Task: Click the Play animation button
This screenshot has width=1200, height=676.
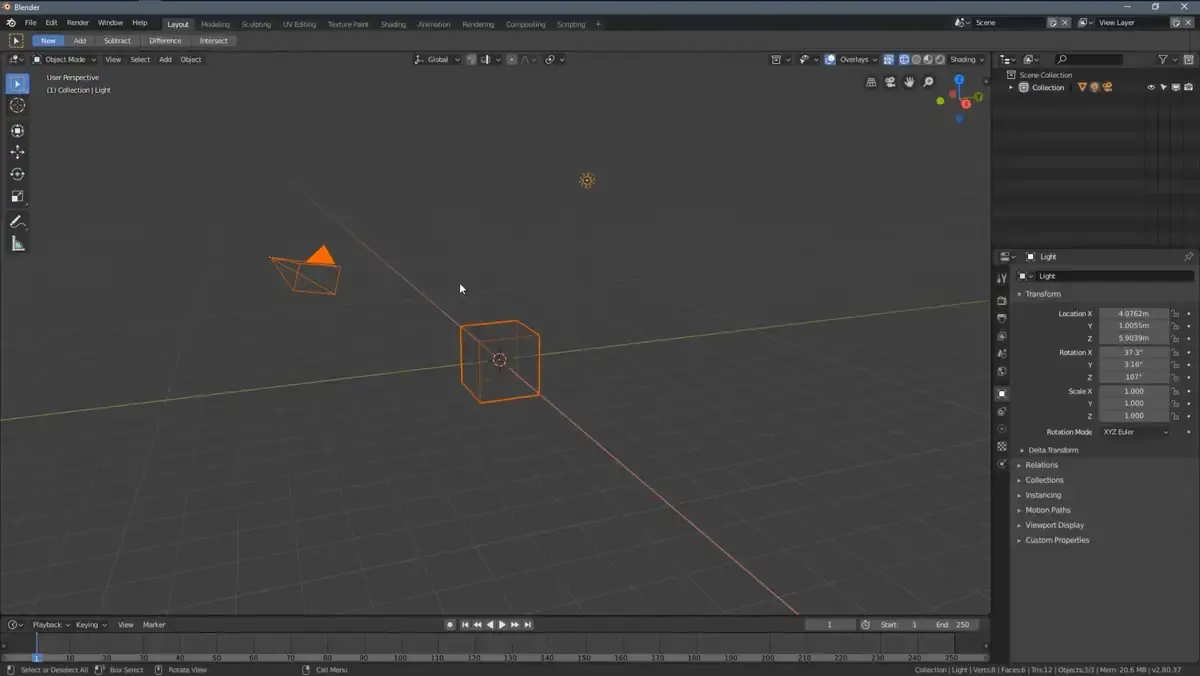Action: coord(502,624)
